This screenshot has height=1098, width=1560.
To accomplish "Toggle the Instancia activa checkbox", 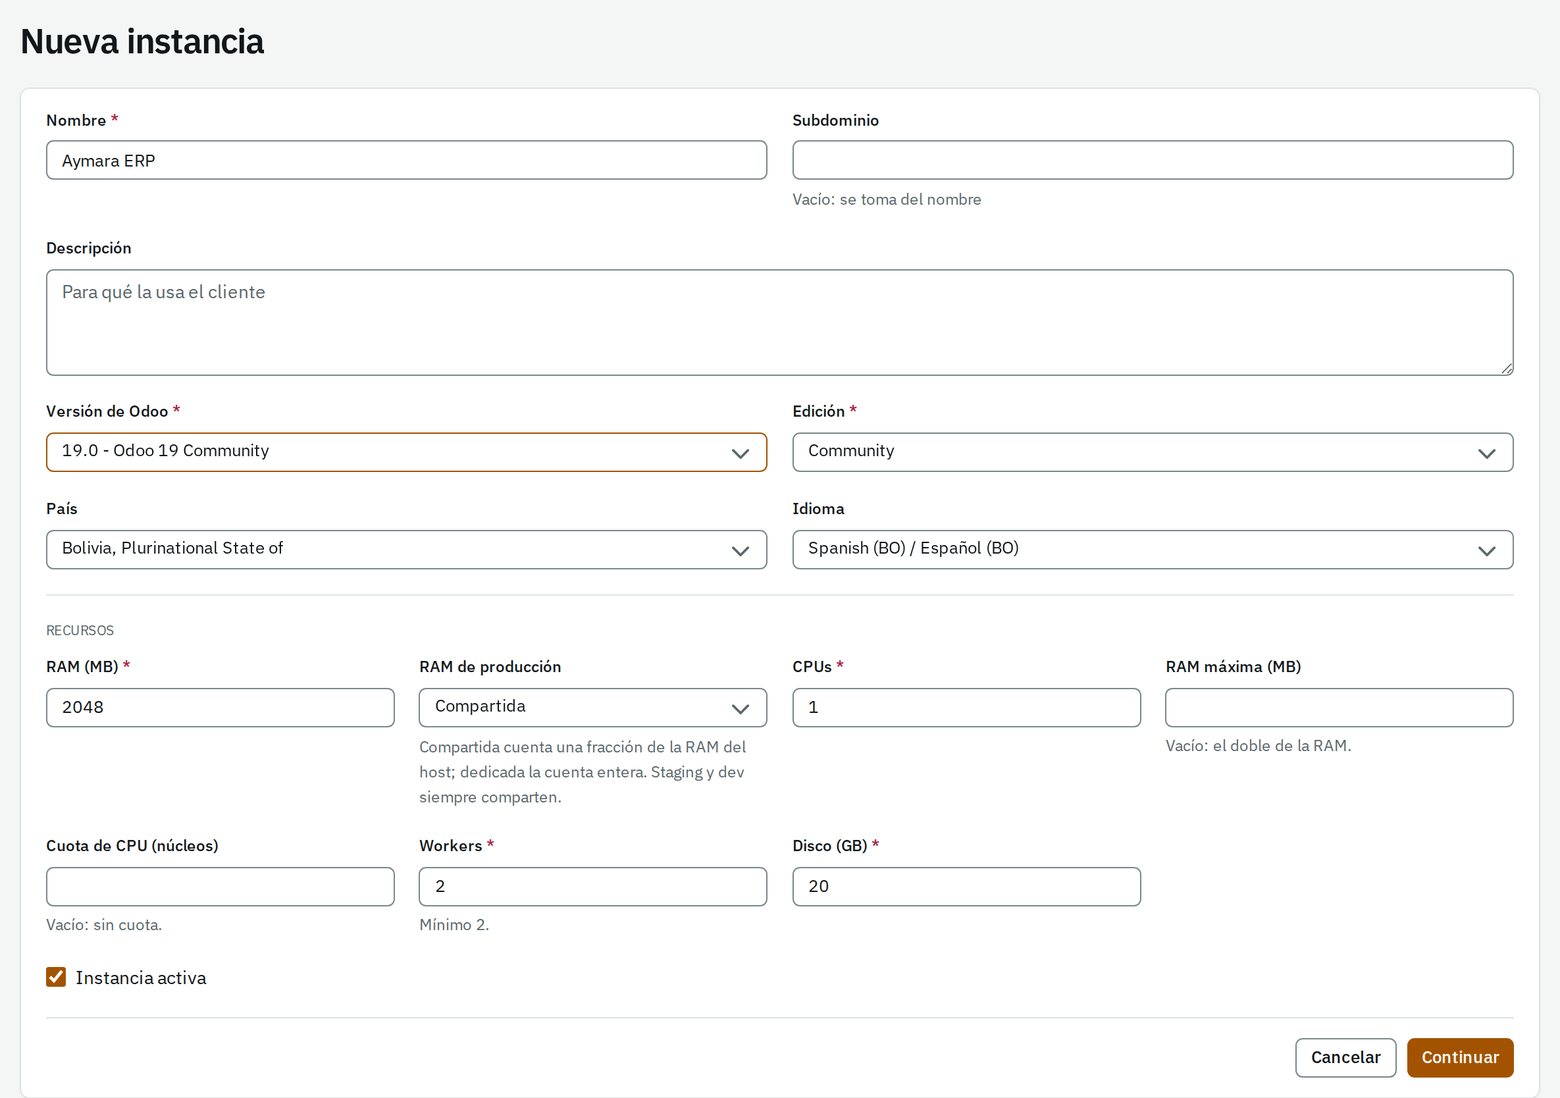I will click(56, 977).
